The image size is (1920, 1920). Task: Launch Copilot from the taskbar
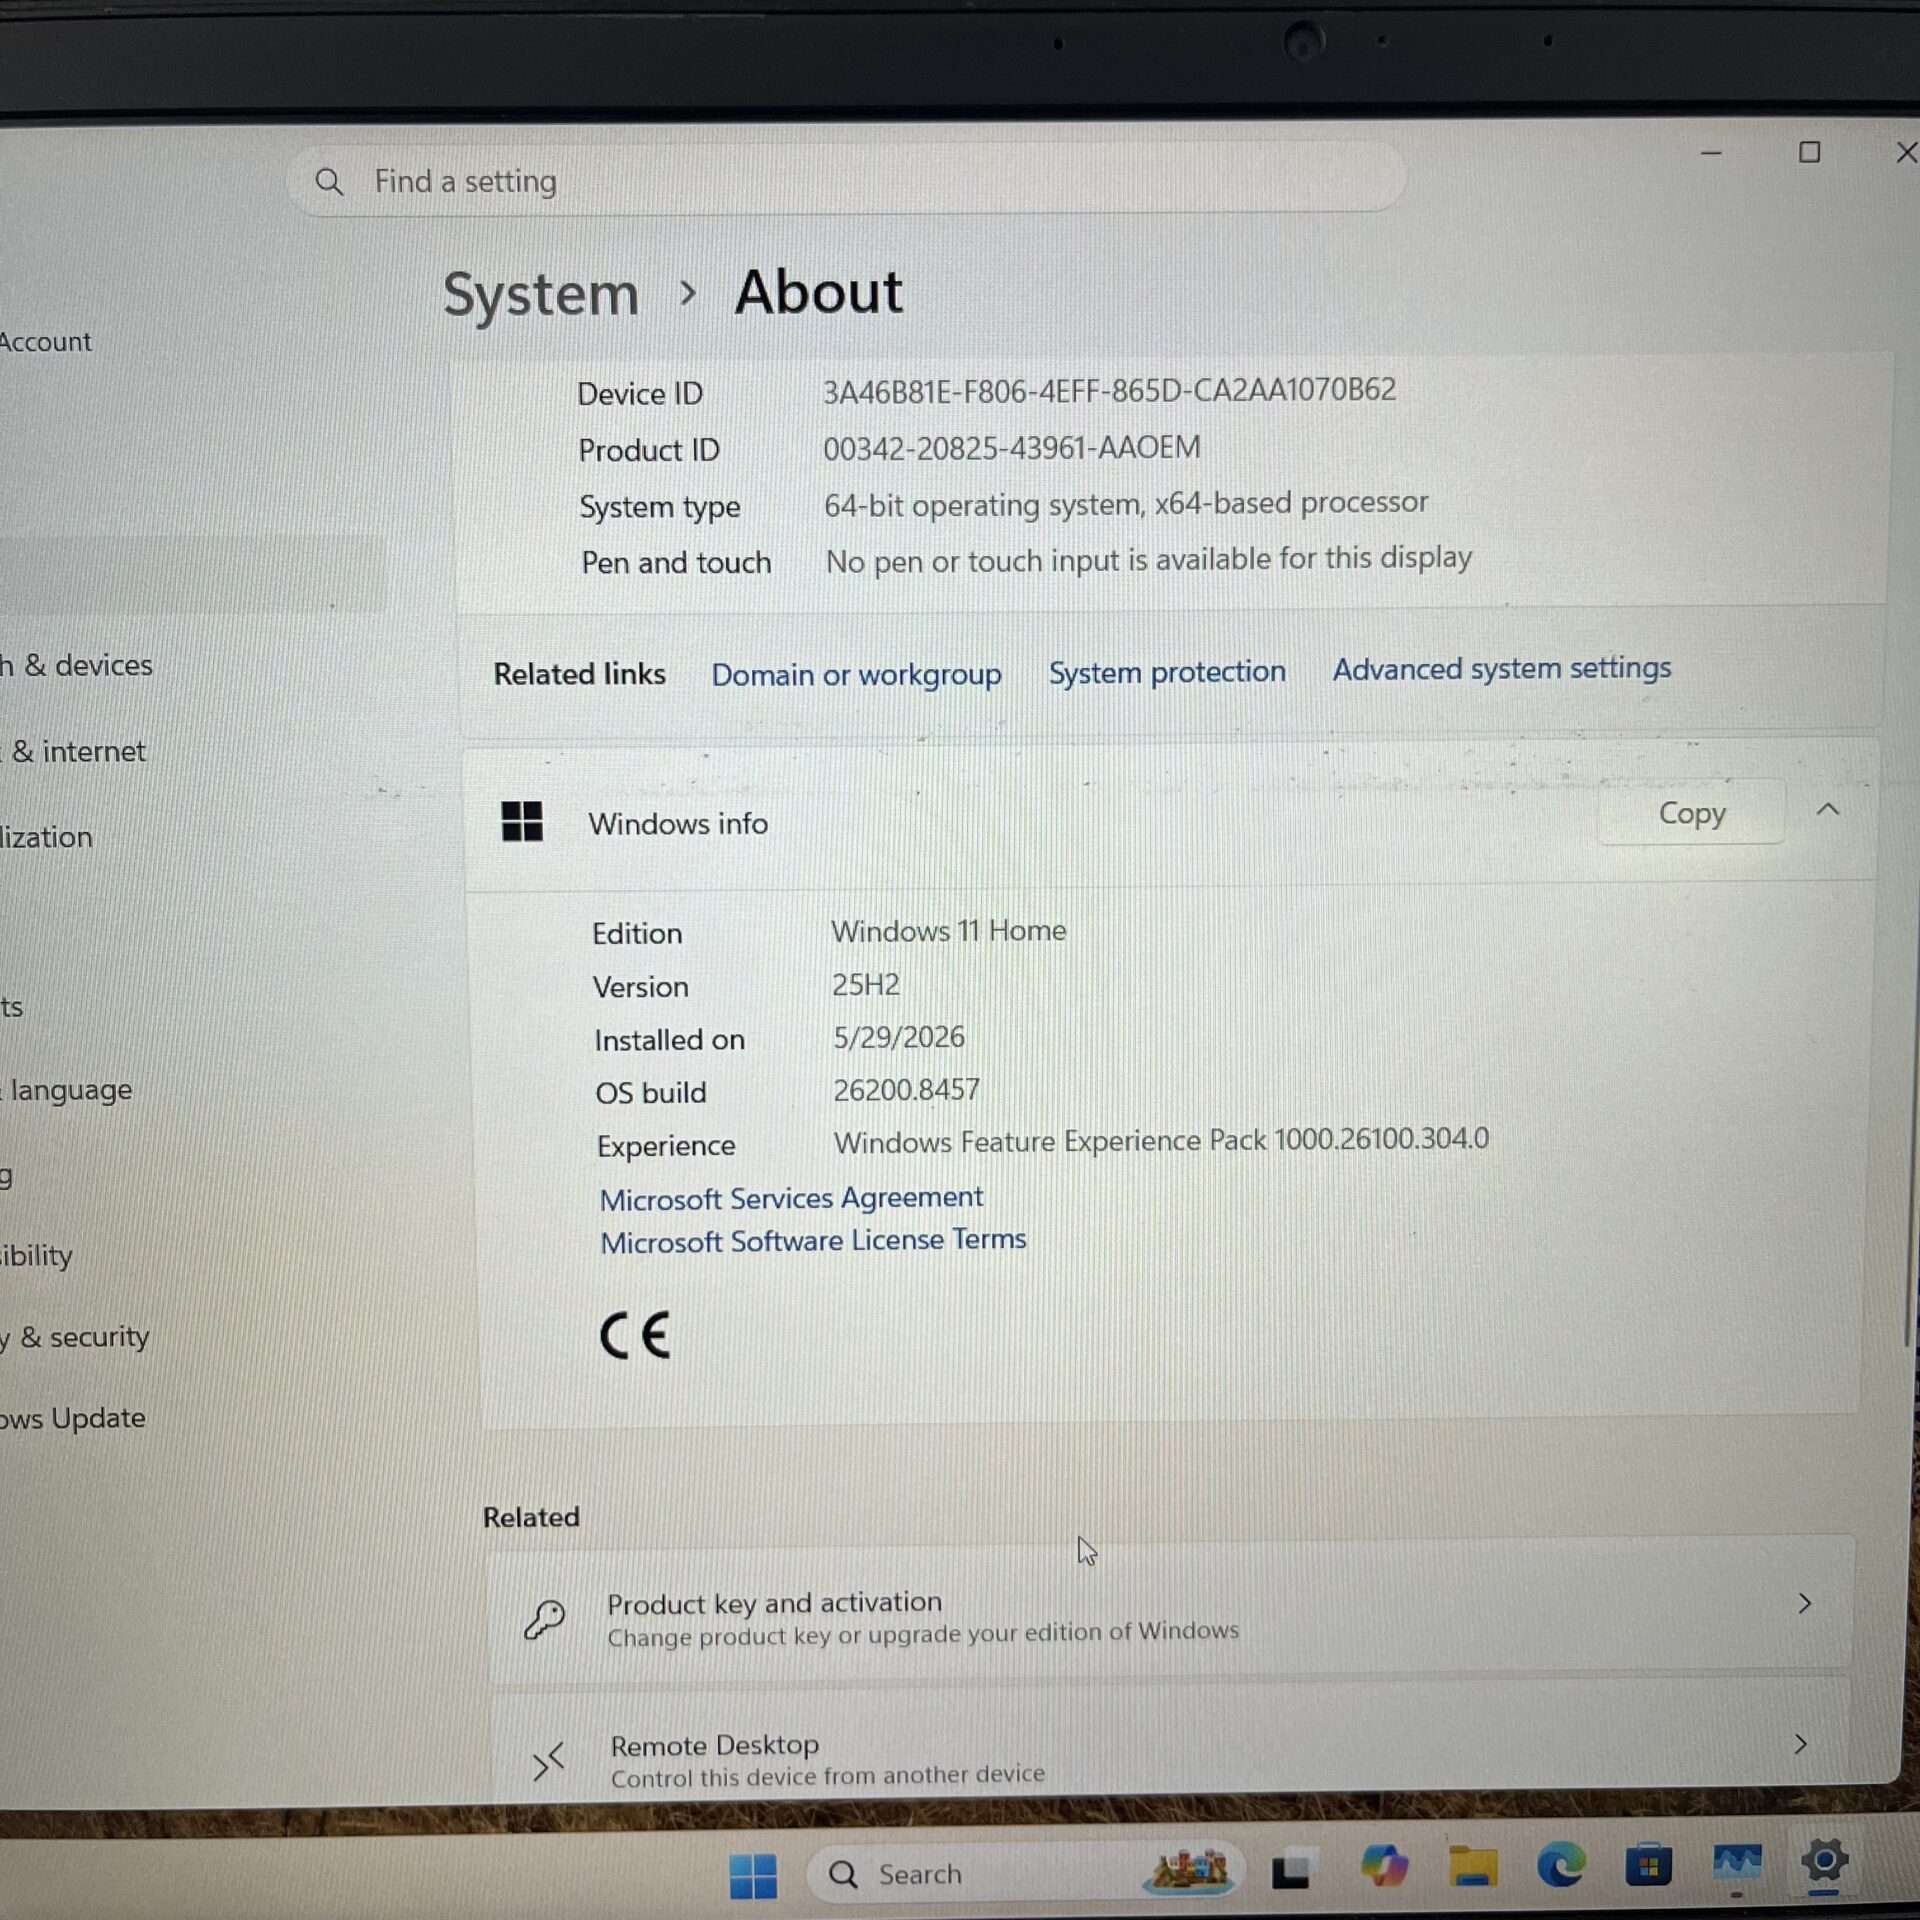1384,1866
